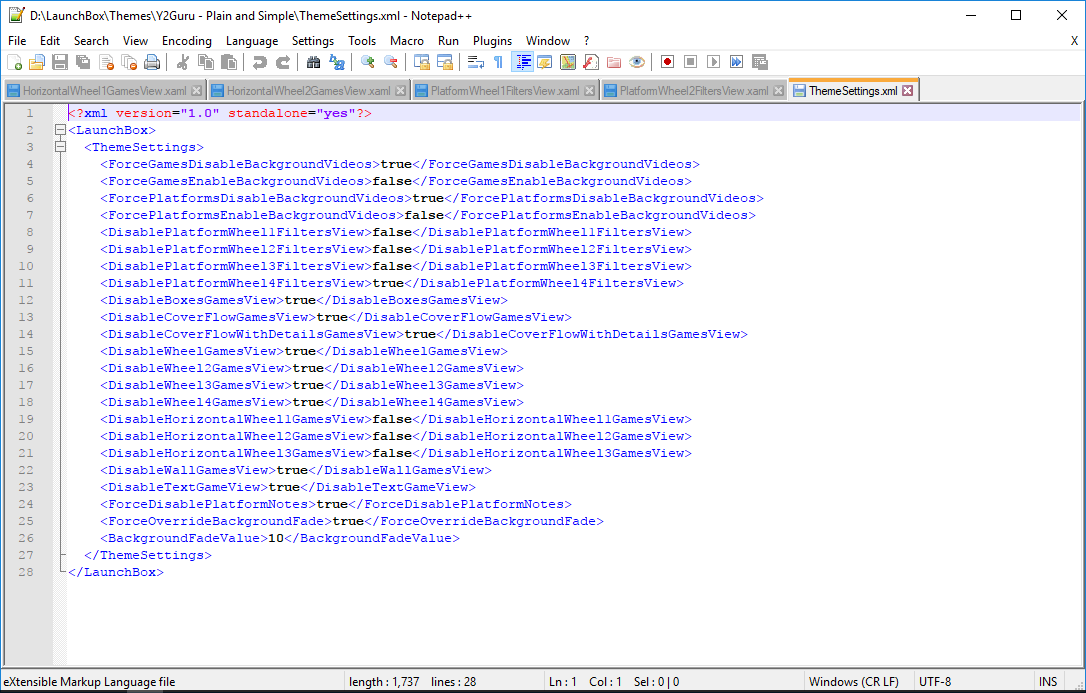
Task: Close the HorizontalWheel1GamesView.xaml tab
Action: click(197, 91)
